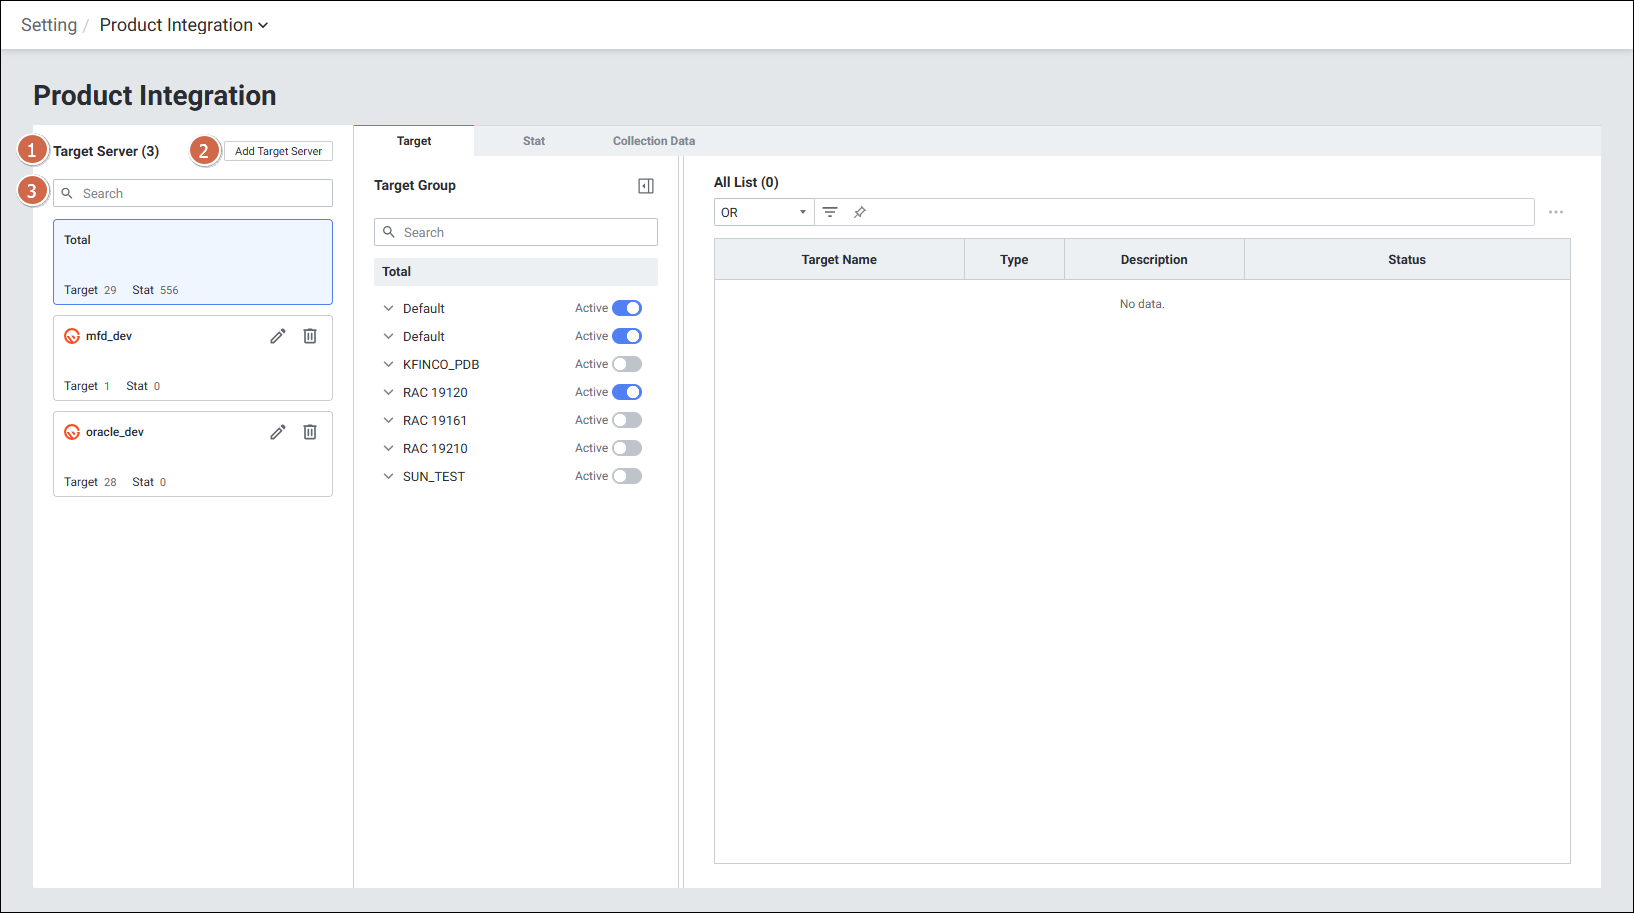Screen dimensions: 1634x913
Task: Switch to the Stat tab
Action: (x=534, y=141)
